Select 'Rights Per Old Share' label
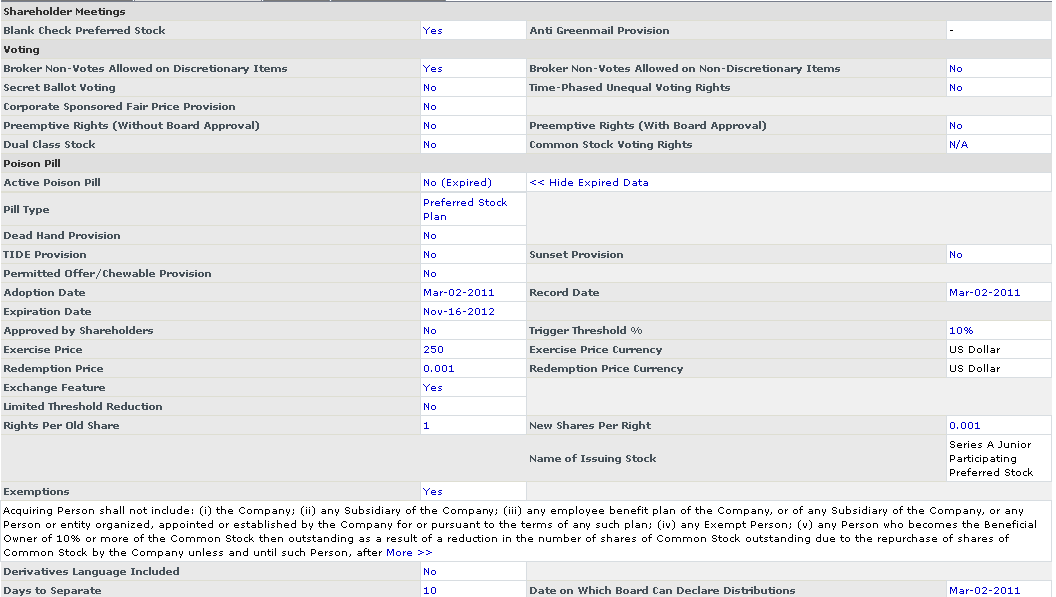 point(61,426)
